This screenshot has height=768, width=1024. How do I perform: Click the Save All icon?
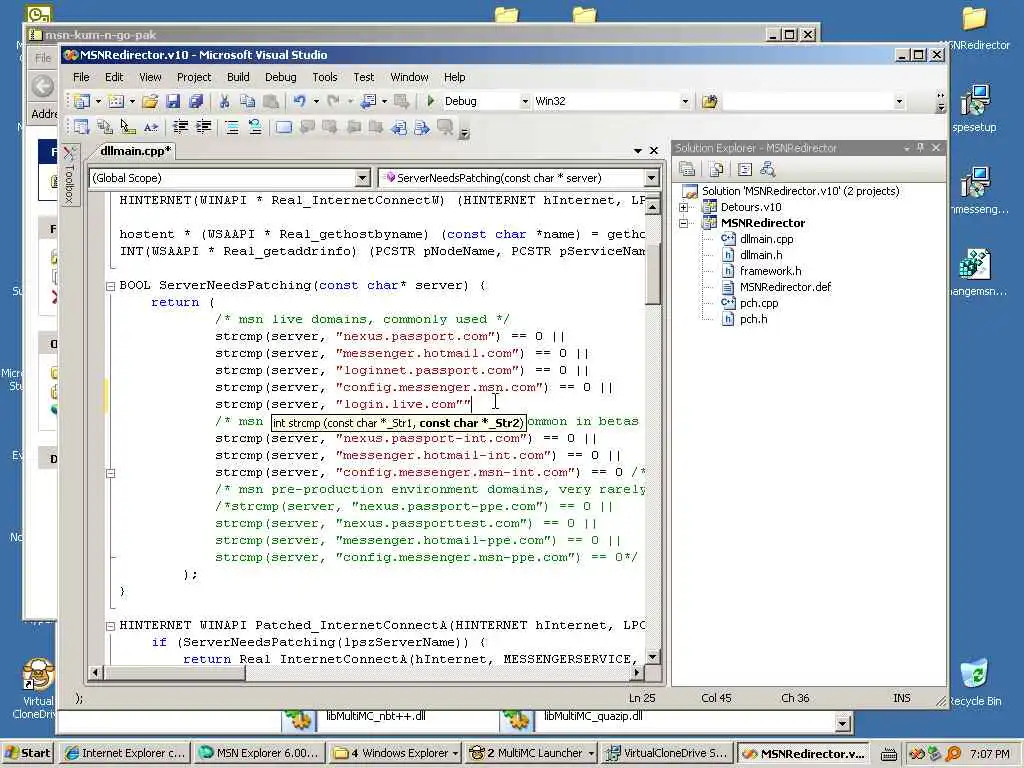[x=195, y=101]
